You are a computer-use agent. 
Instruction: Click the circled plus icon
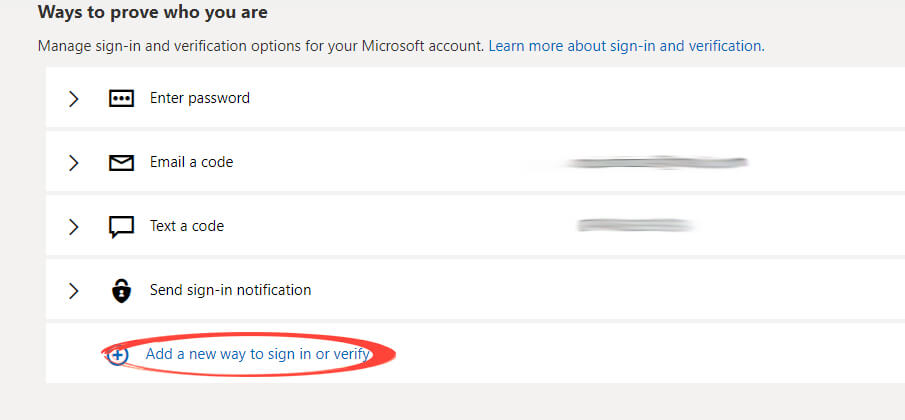(x=118, y=355)
